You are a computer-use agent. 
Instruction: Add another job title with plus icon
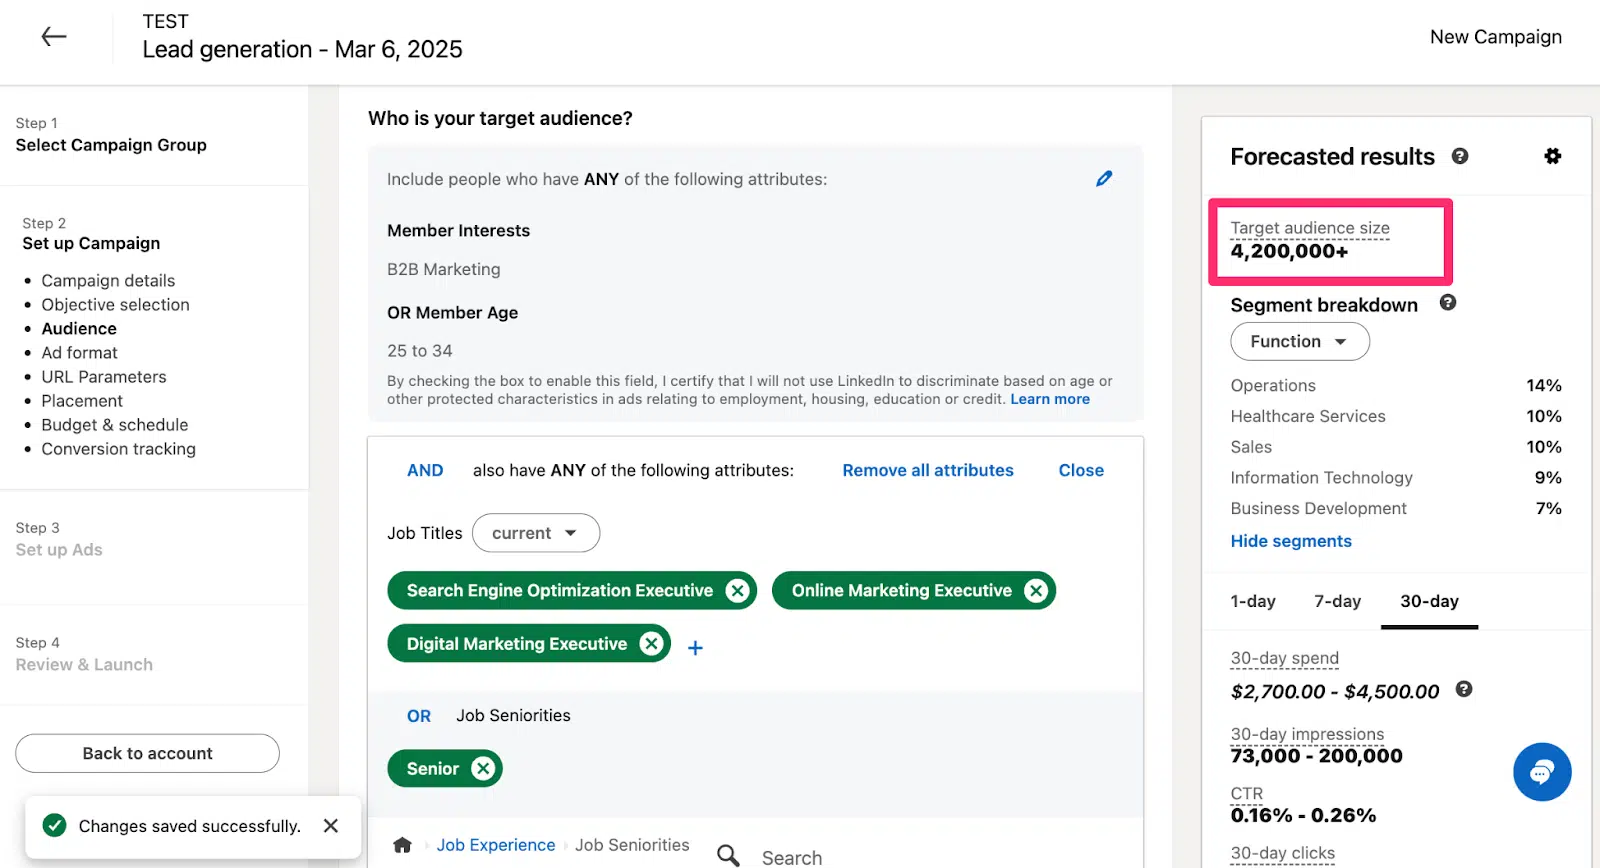[x=695, y=648]
